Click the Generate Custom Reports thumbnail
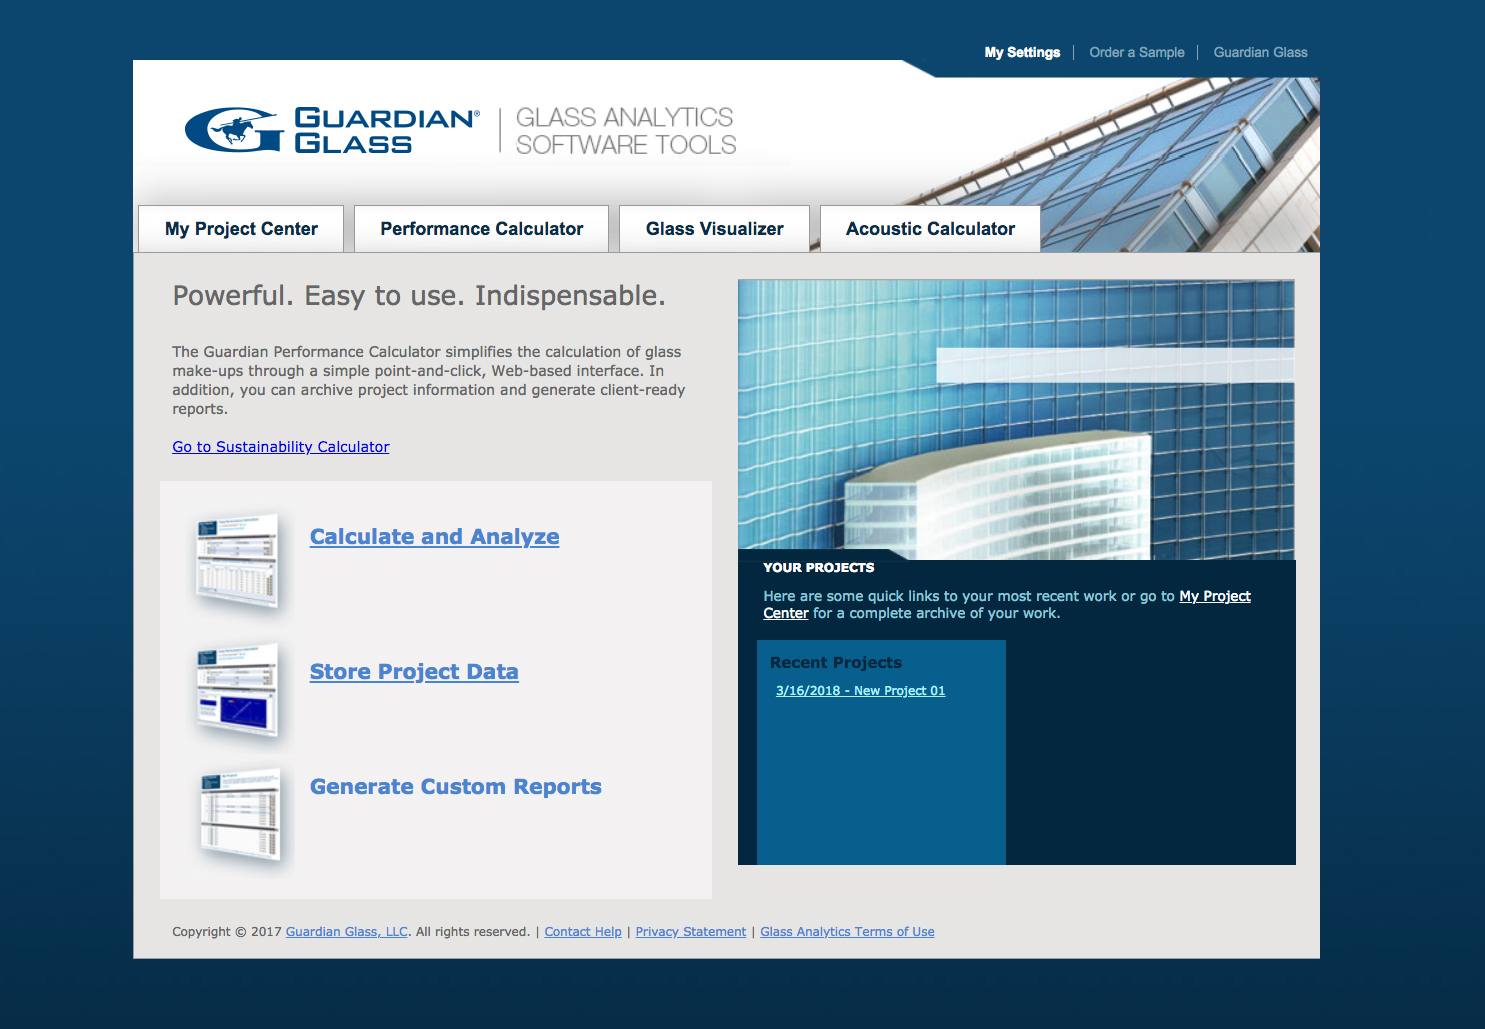 pos(240,816)
